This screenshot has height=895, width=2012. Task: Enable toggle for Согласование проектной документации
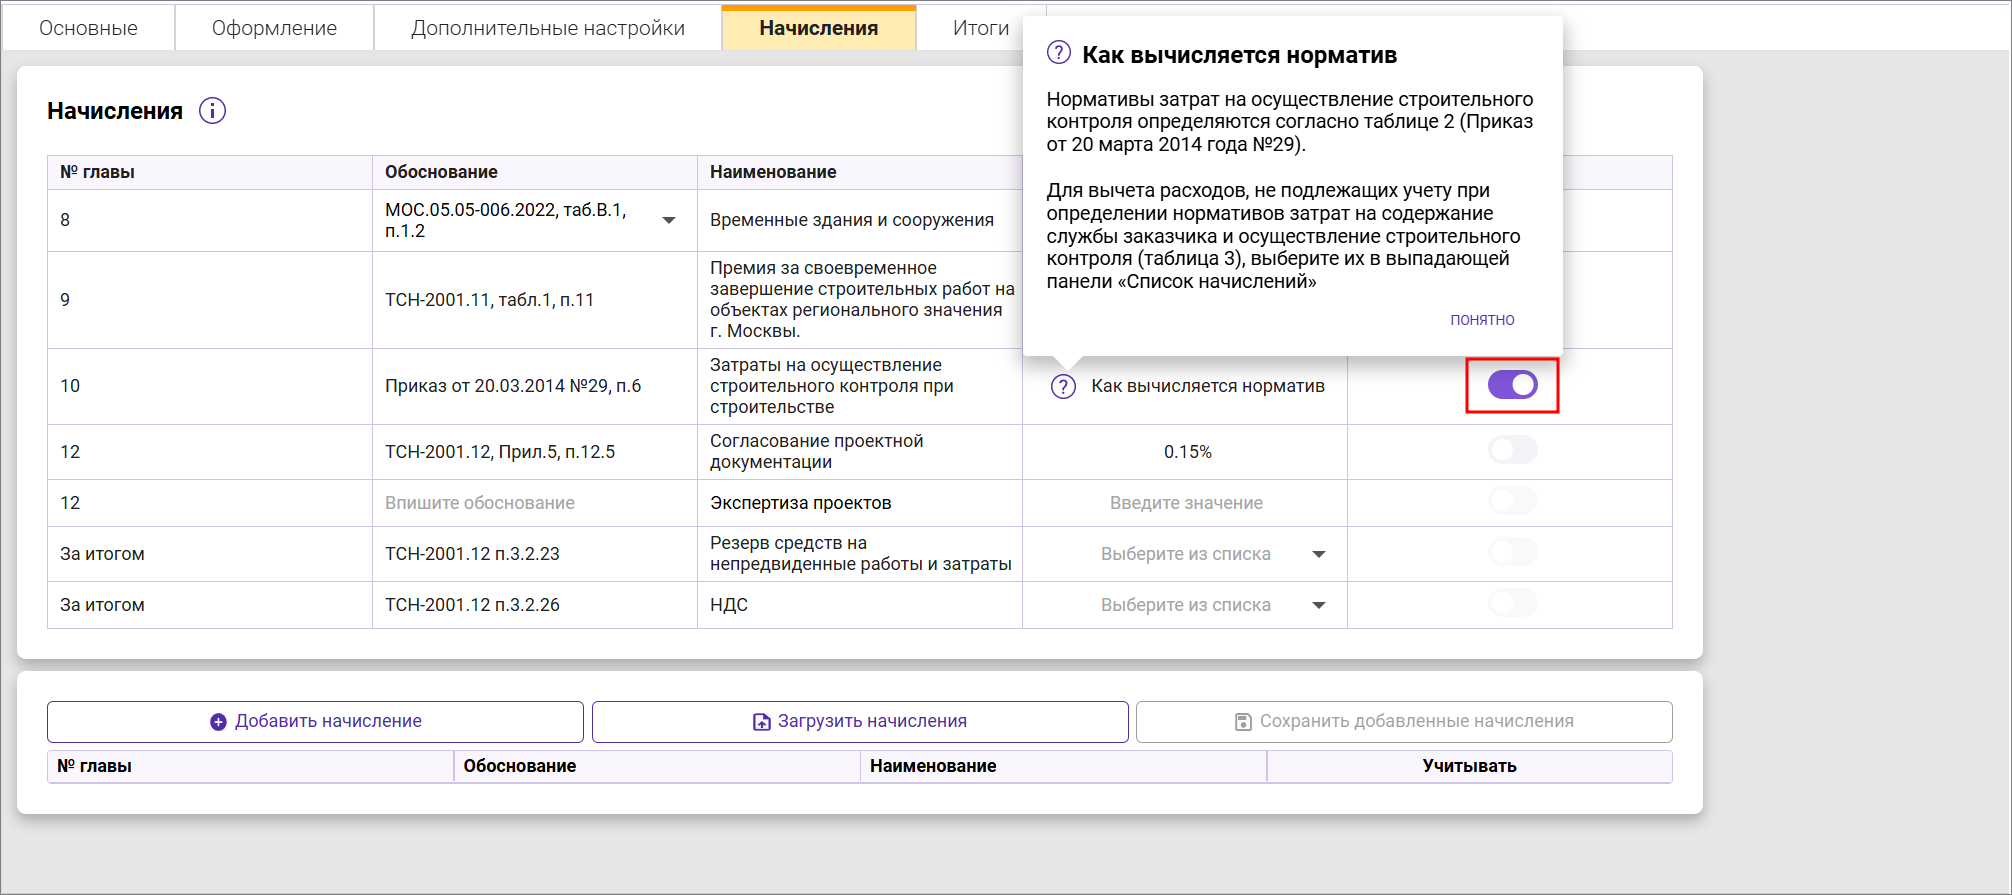pyautogui.click(x=1512, y=450)
